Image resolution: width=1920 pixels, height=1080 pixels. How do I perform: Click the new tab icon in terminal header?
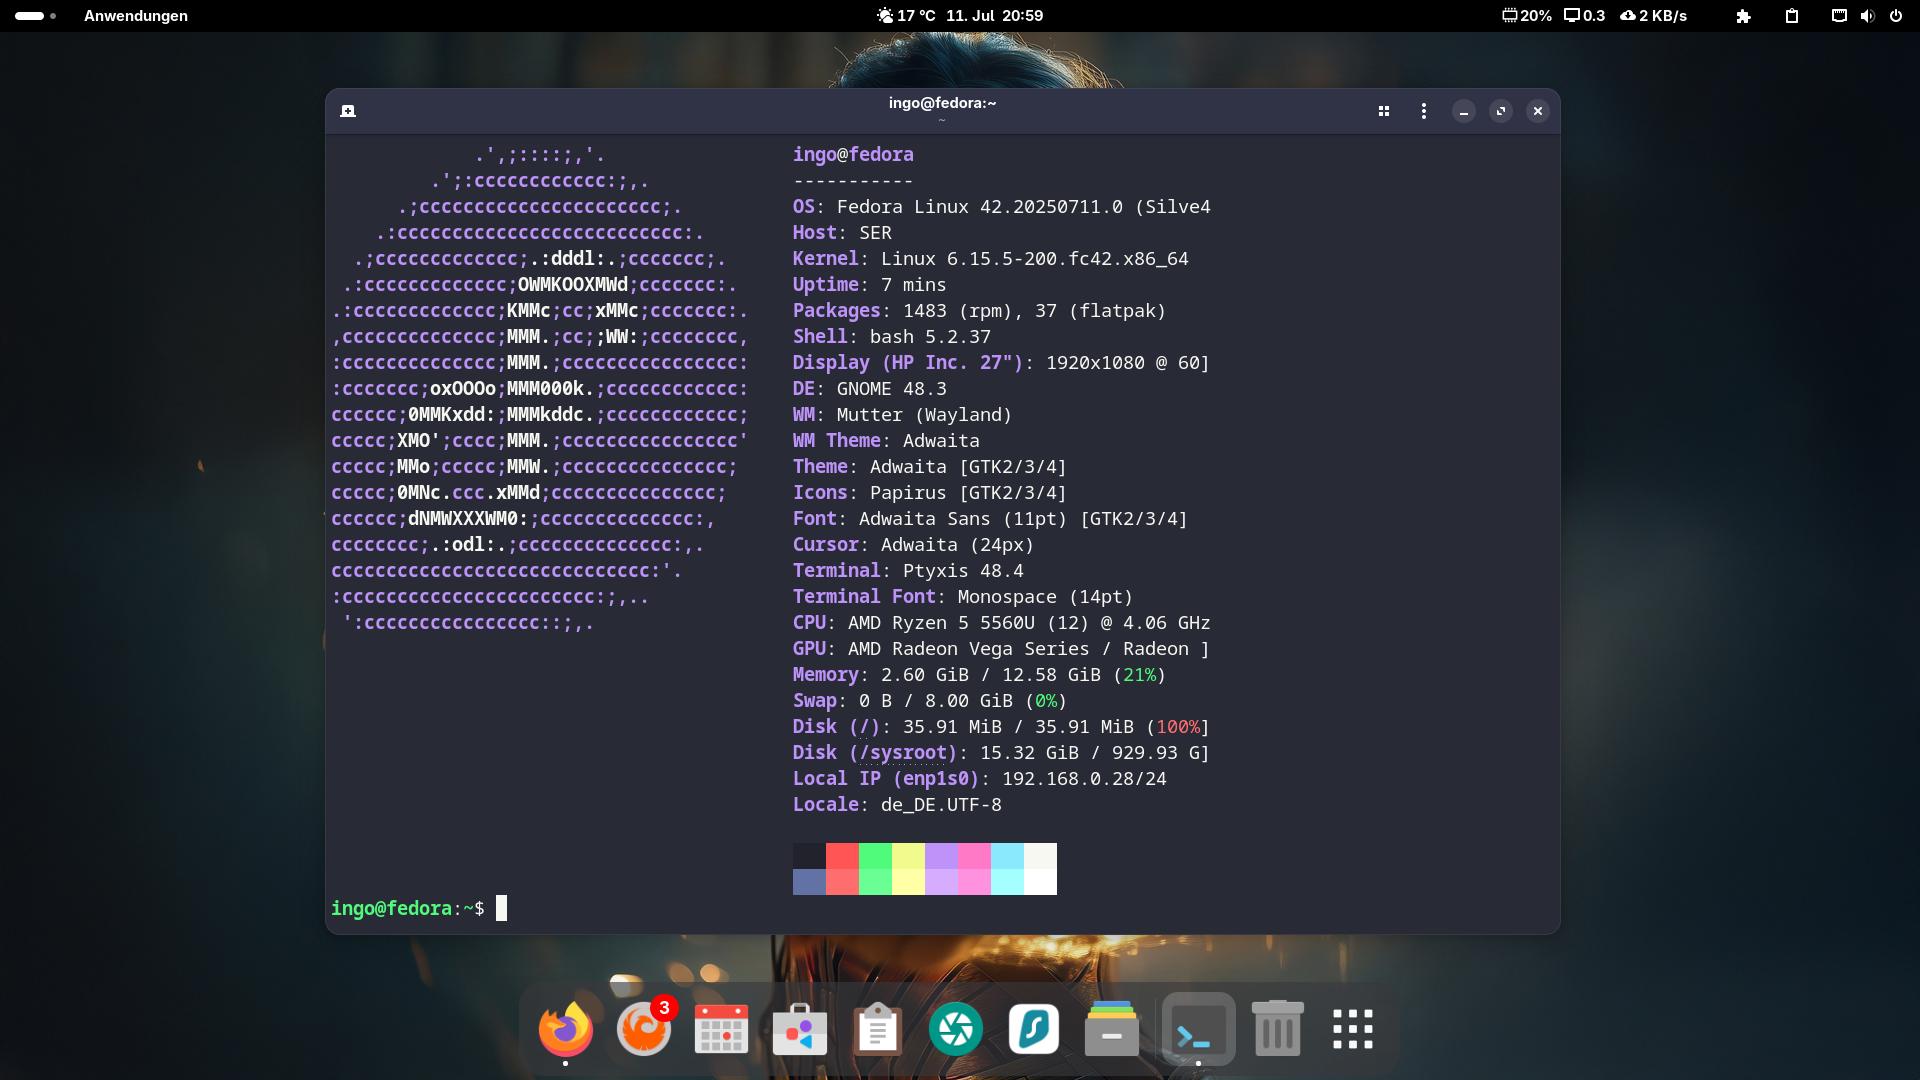coord(348,111)
